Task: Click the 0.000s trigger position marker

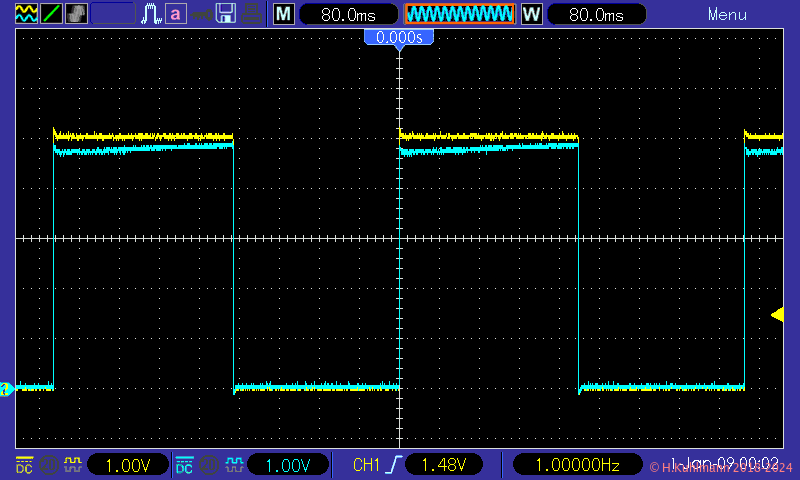Action: pos(399,38)
